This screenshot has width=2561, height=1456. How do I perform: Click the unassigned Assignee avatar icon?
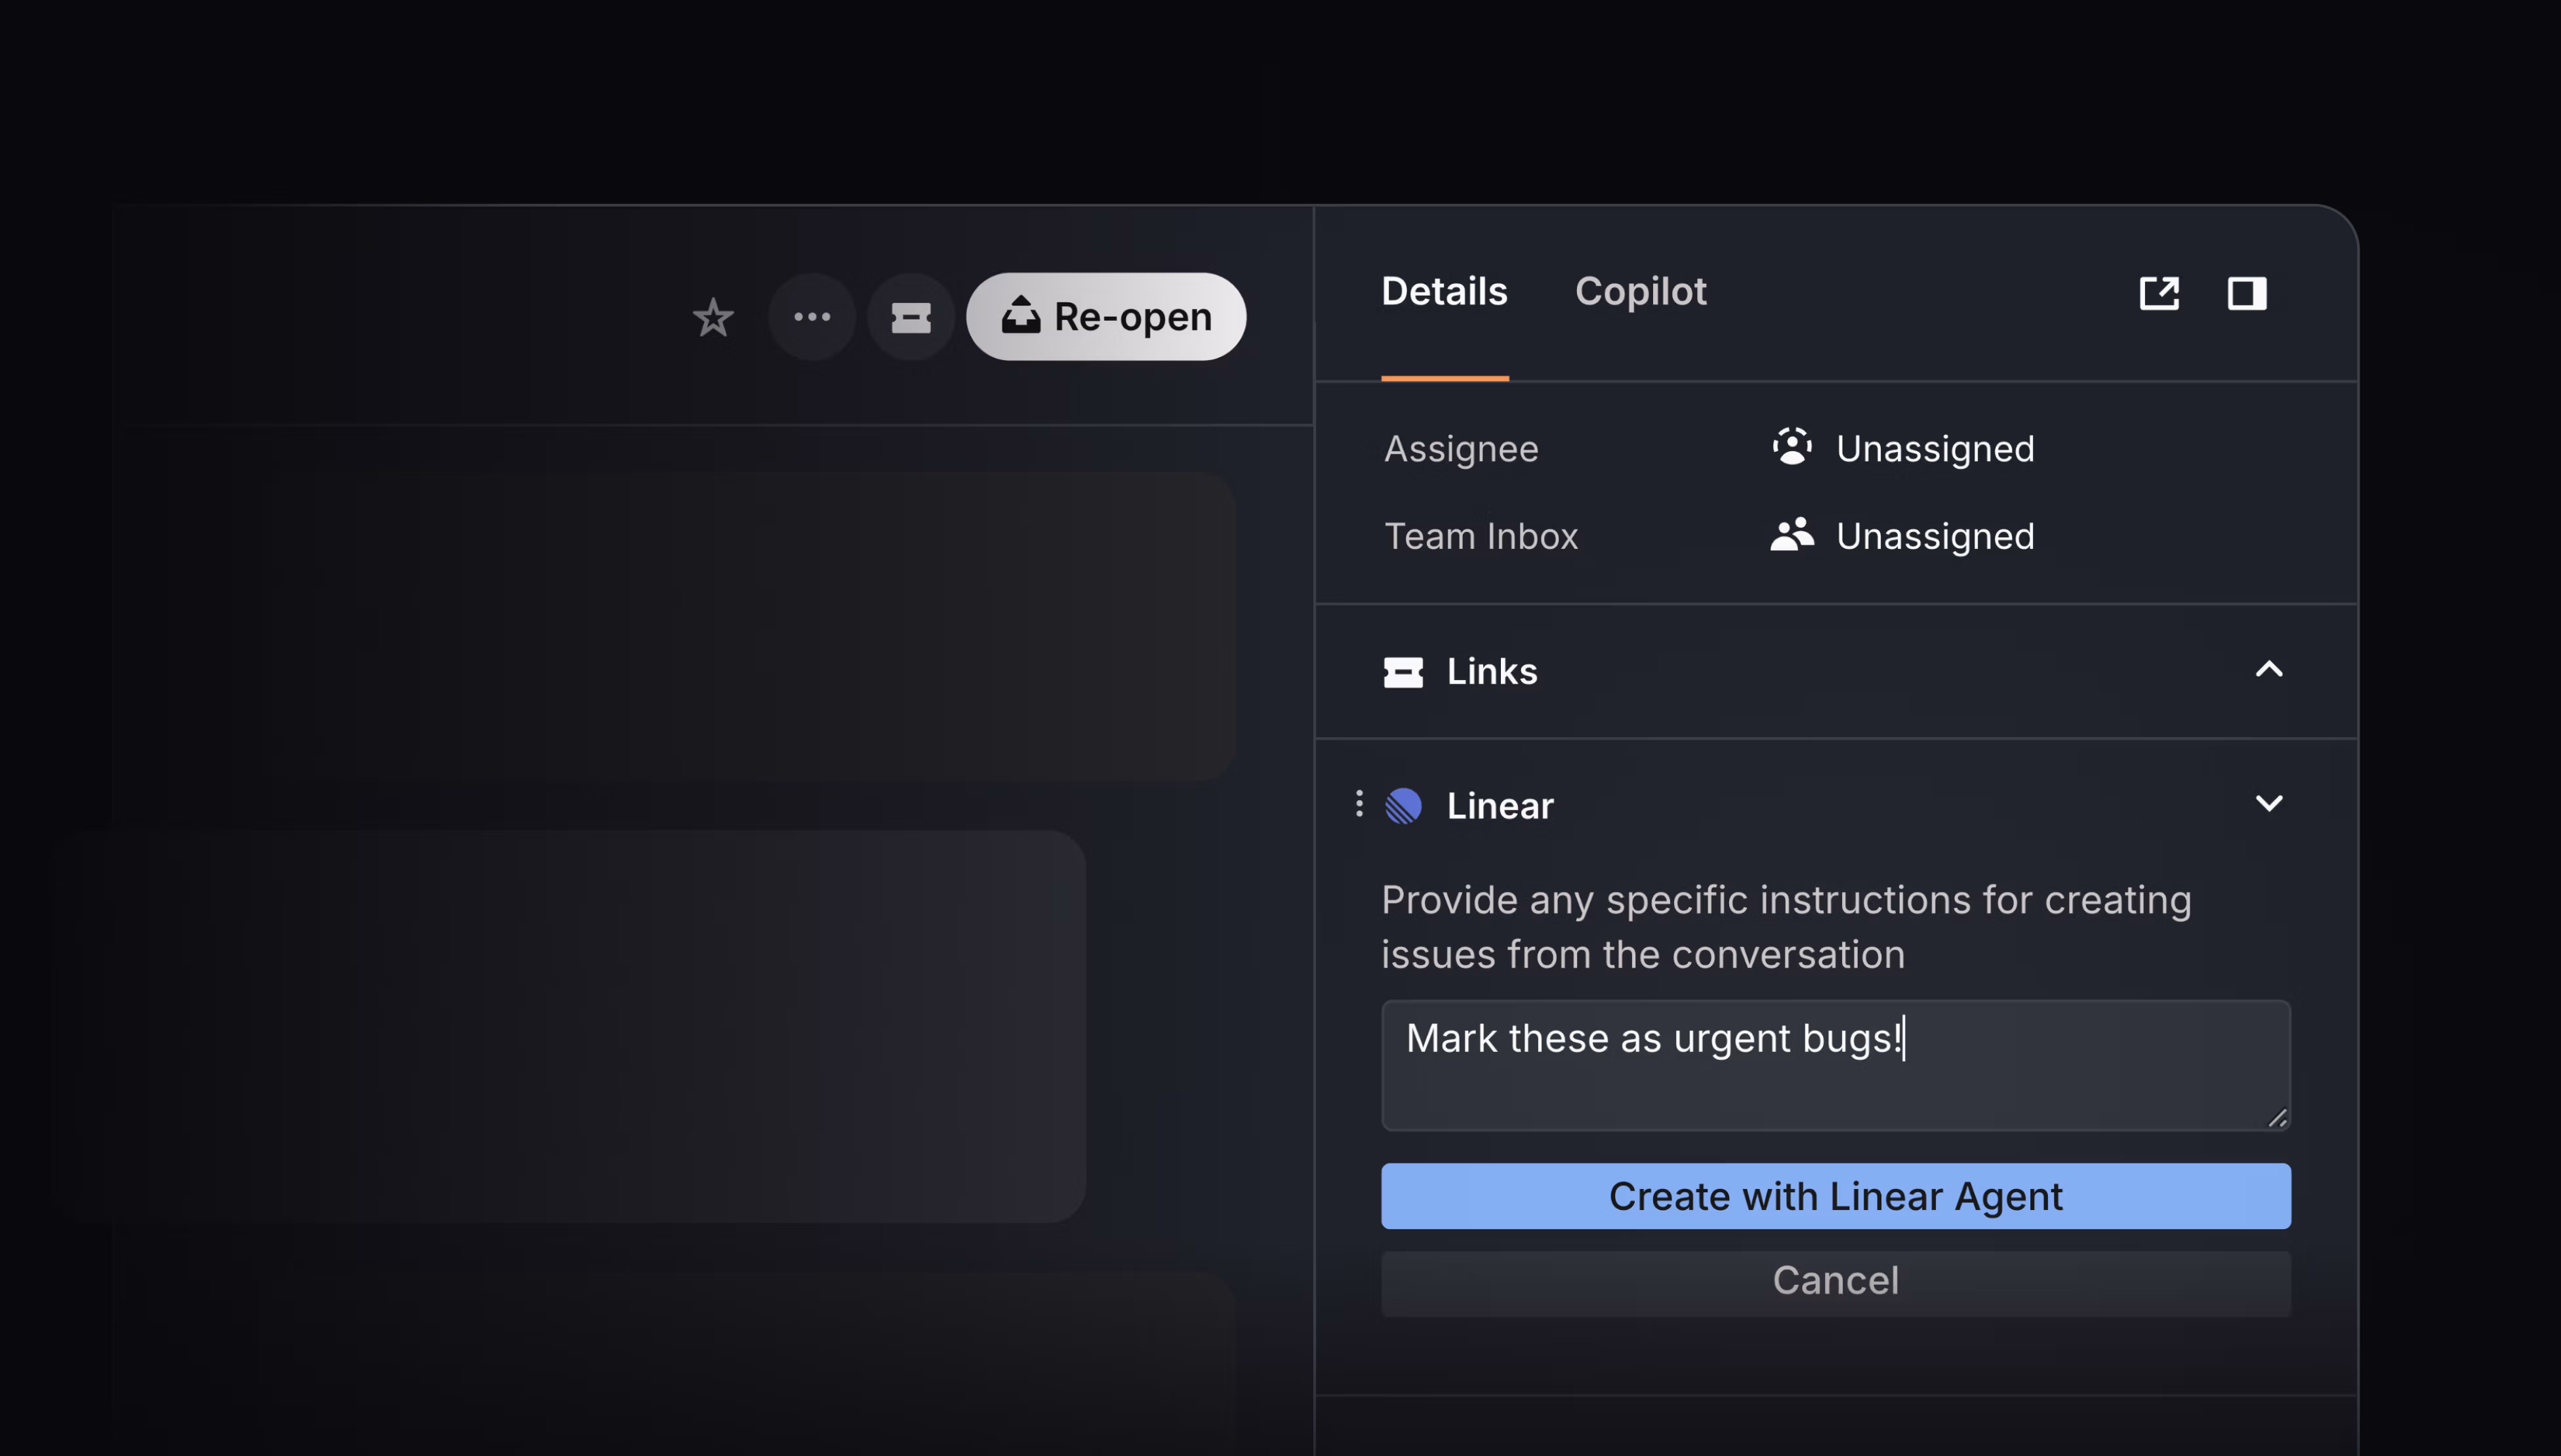tap(1791, 448)
